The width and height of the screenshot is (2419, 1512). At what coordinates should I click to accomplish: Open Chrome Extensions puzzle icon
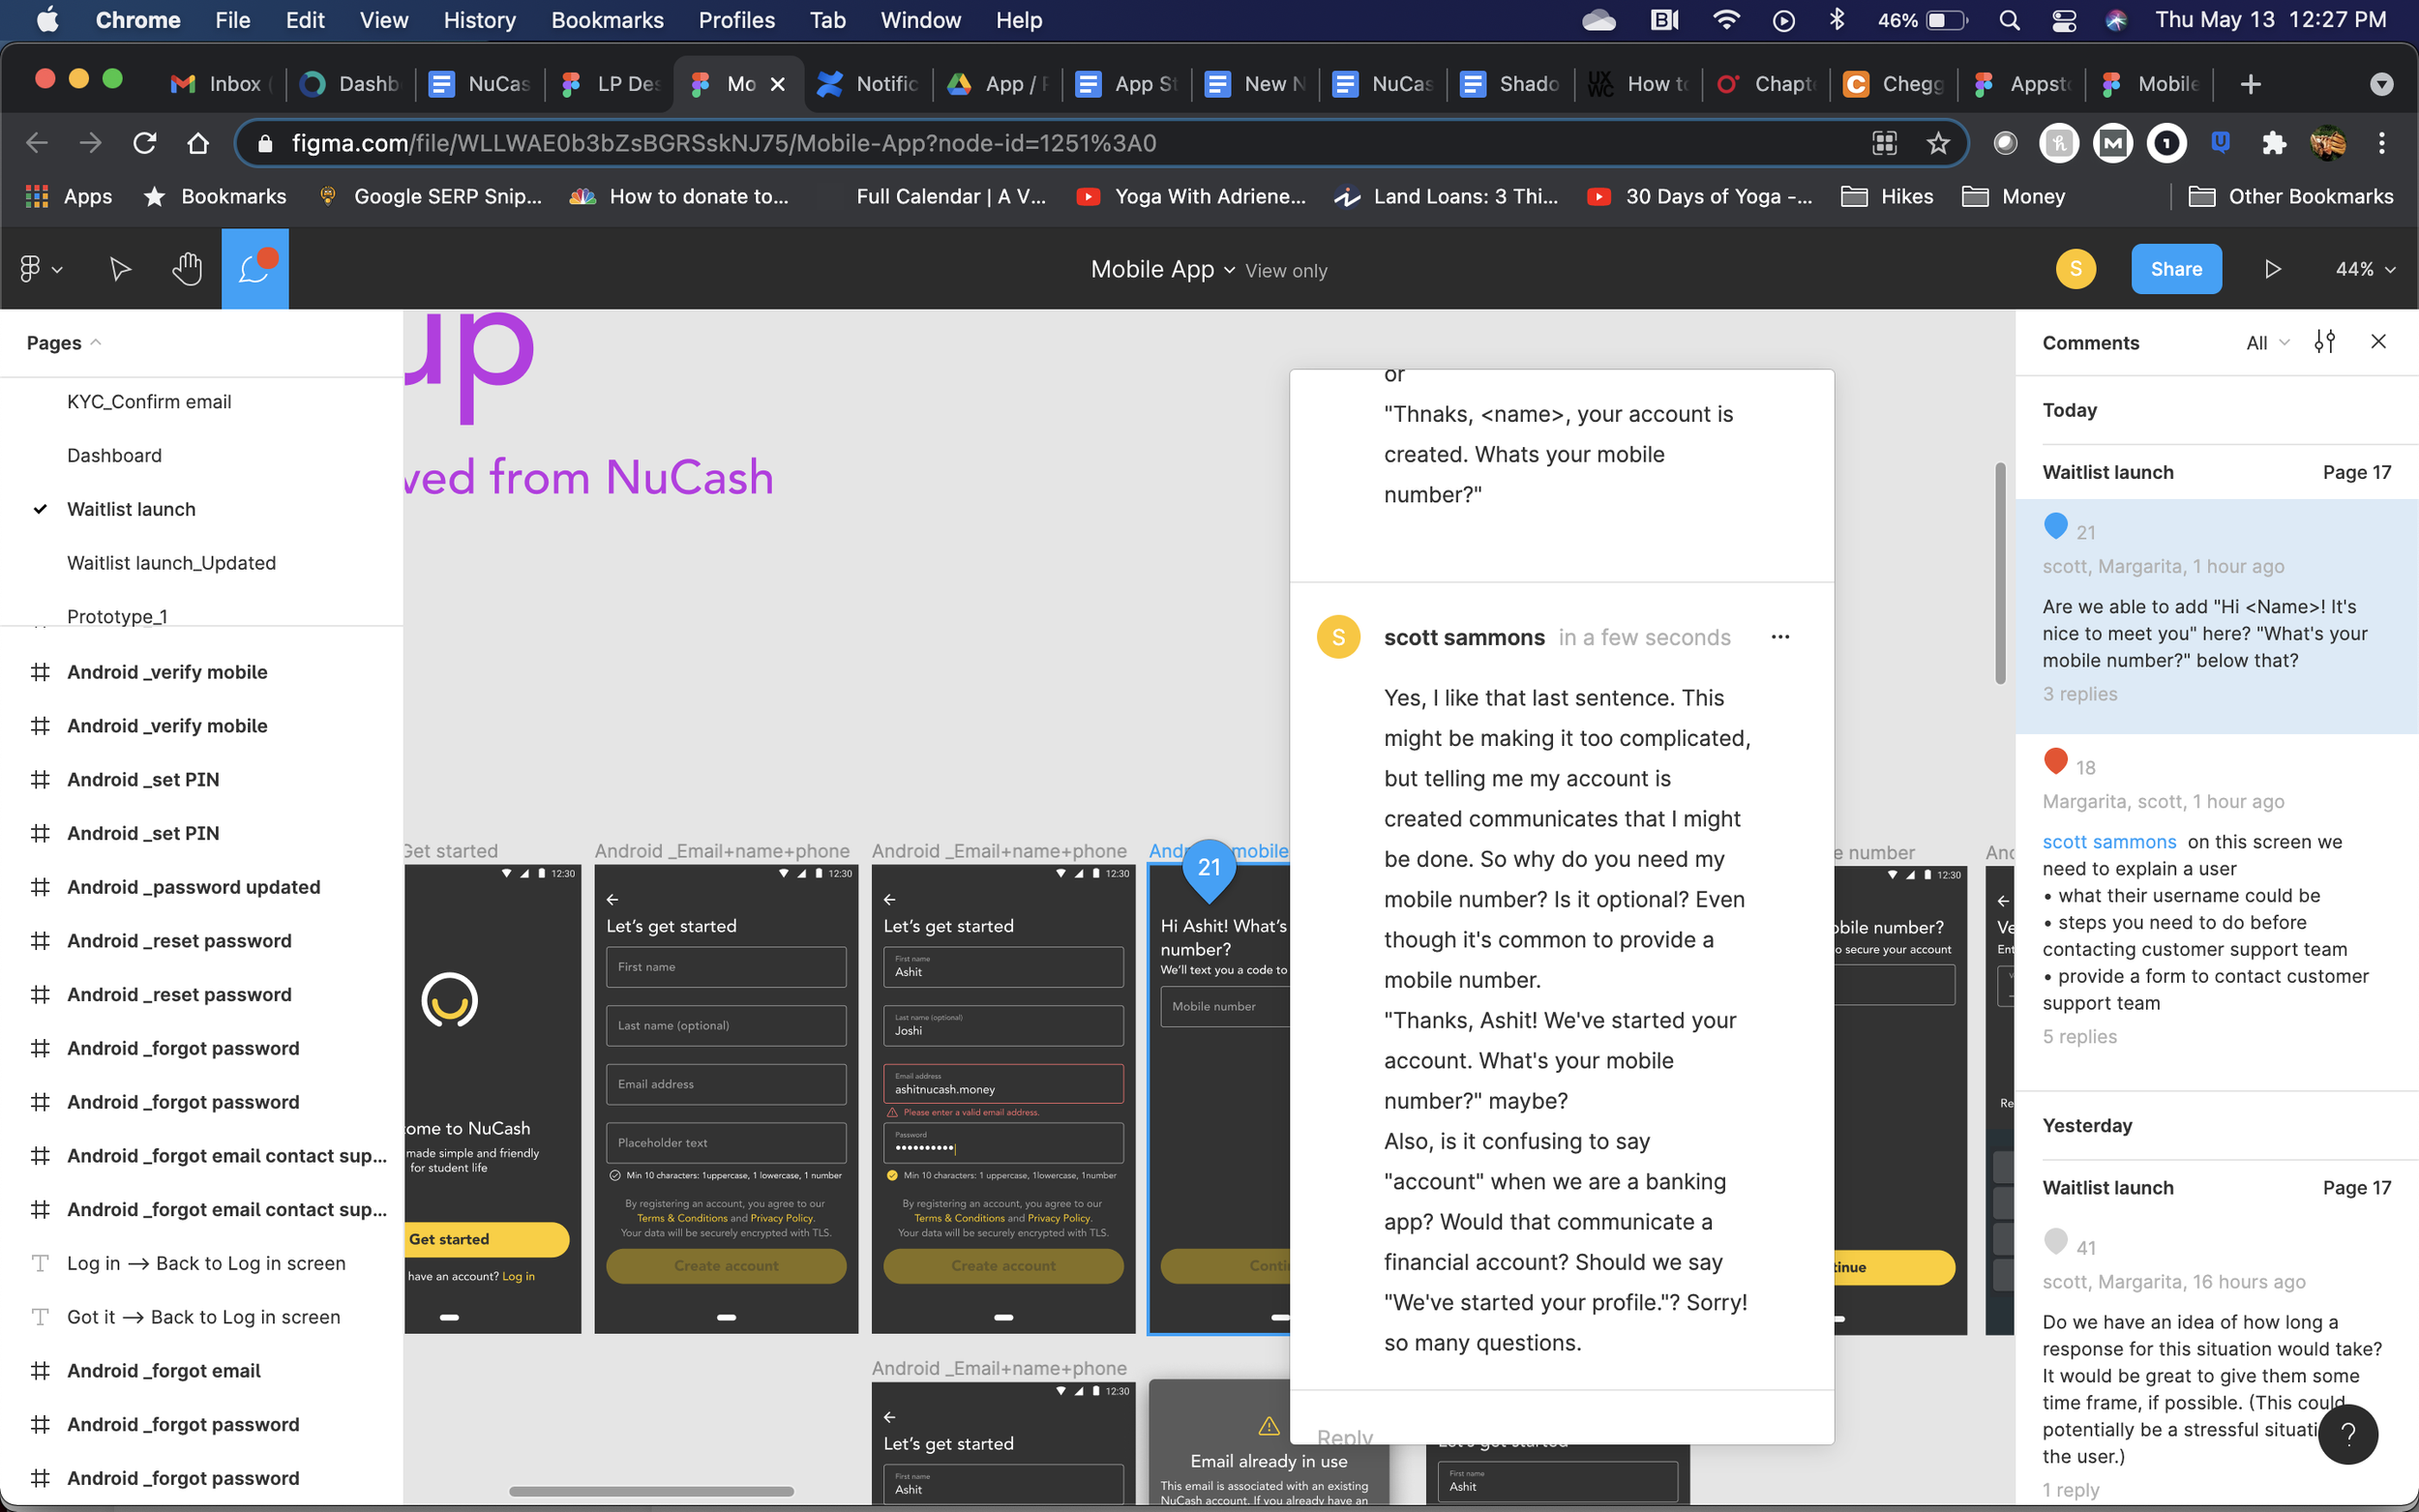point(2274,143)
